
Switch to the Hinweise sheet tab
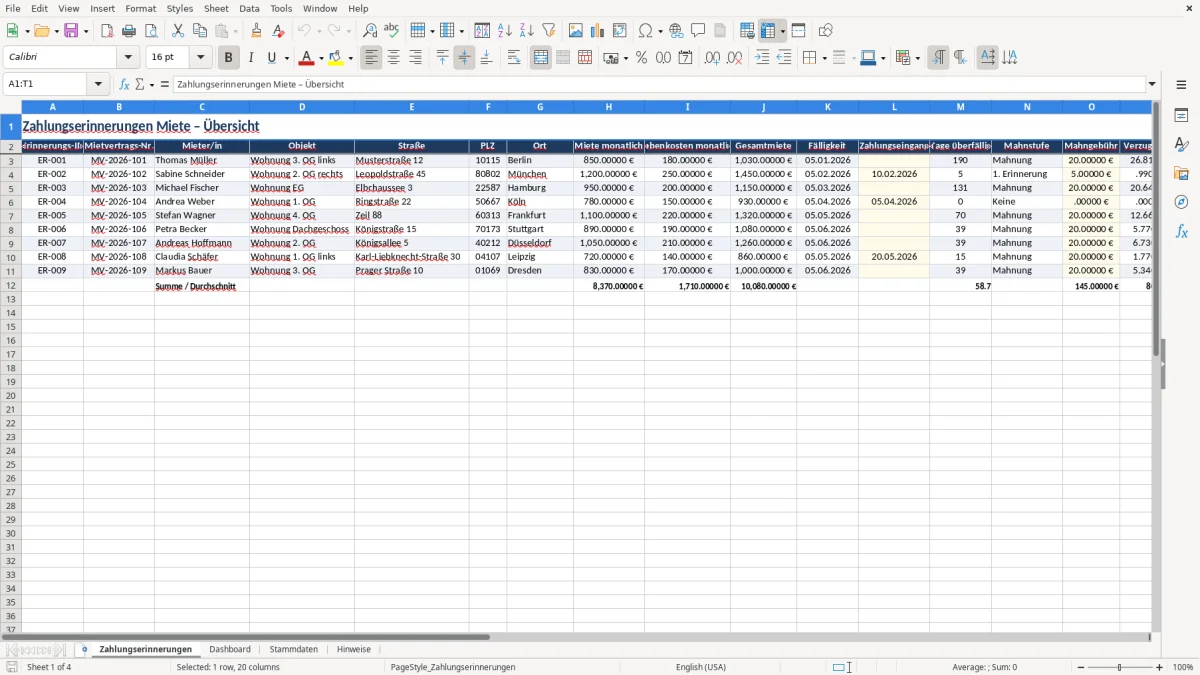coord(354,649)
